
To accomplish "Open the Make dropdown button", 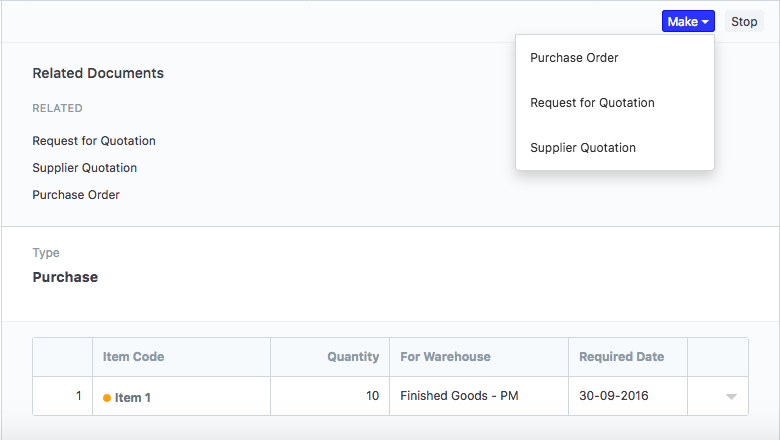I will (x=687, y=22).
